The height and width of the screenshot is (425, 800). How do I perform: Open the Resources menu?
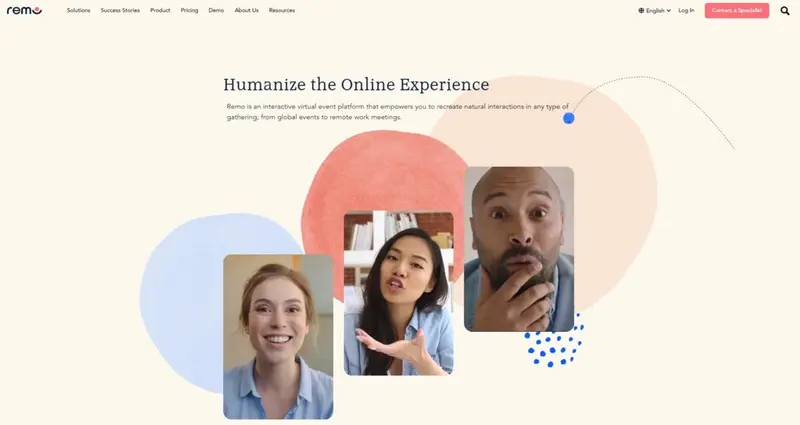282,10
